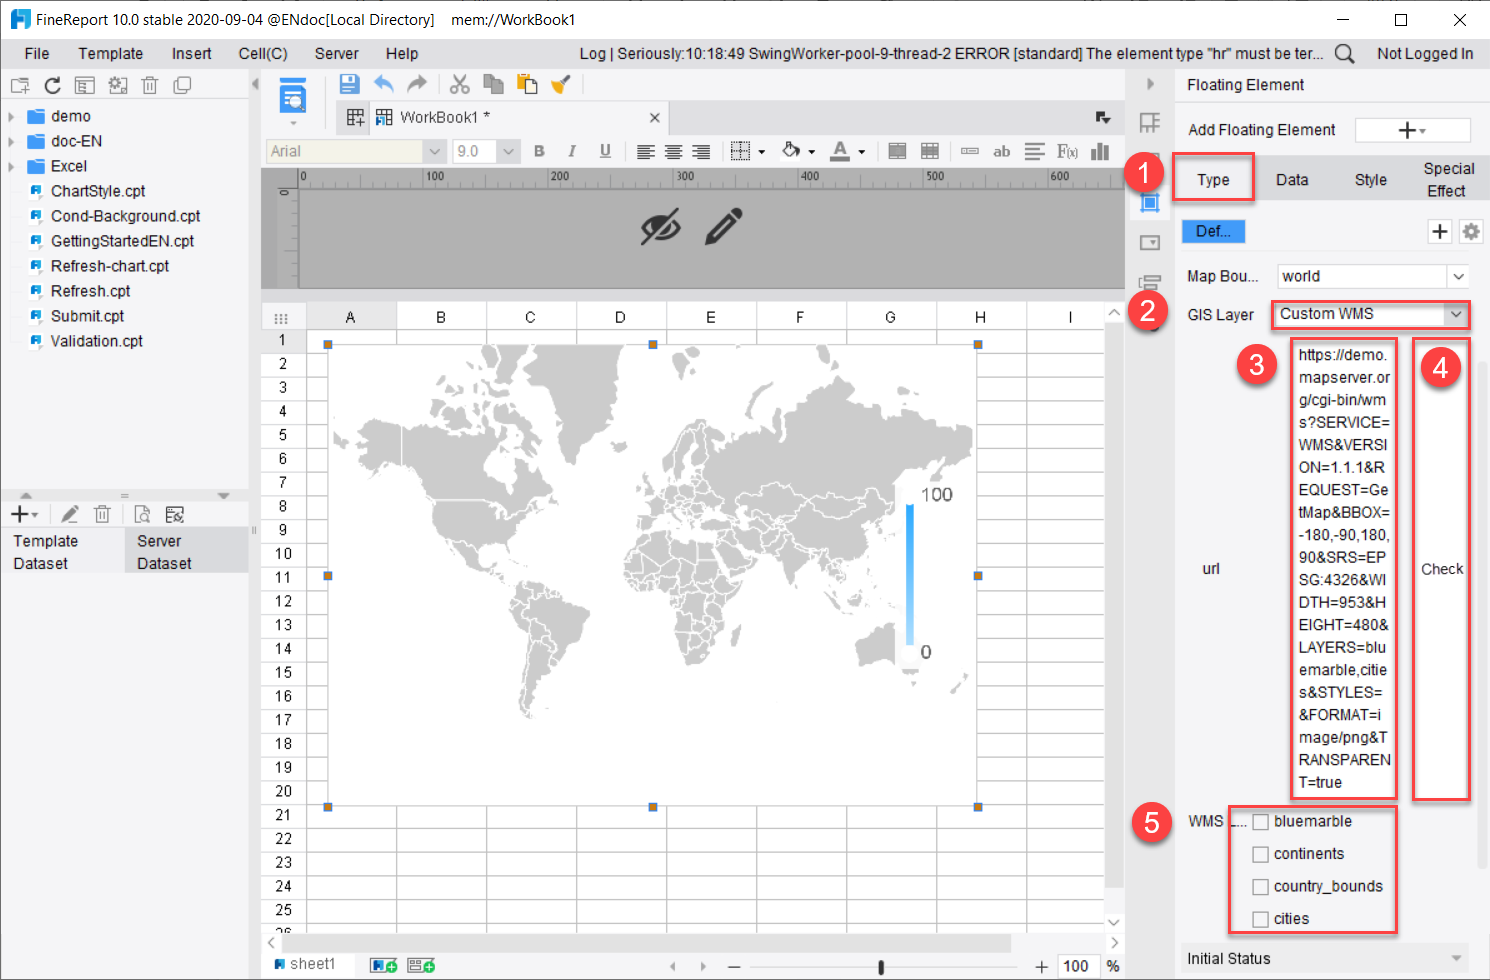This screenshot has height=980, width=1490.
Task: Expand the font size dropdown
Action: coord(509,151)
